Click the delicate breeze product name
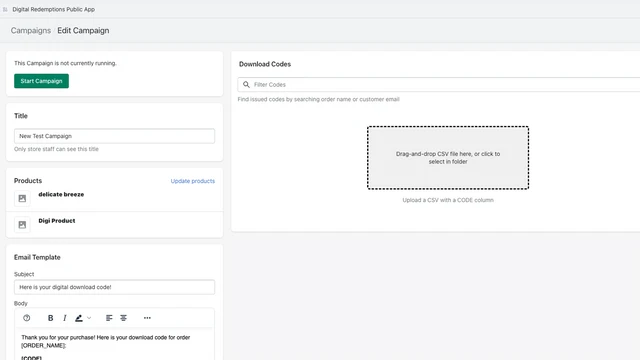Image resolution: width=640 pixels, height=360 pixels. pos(61,194)
